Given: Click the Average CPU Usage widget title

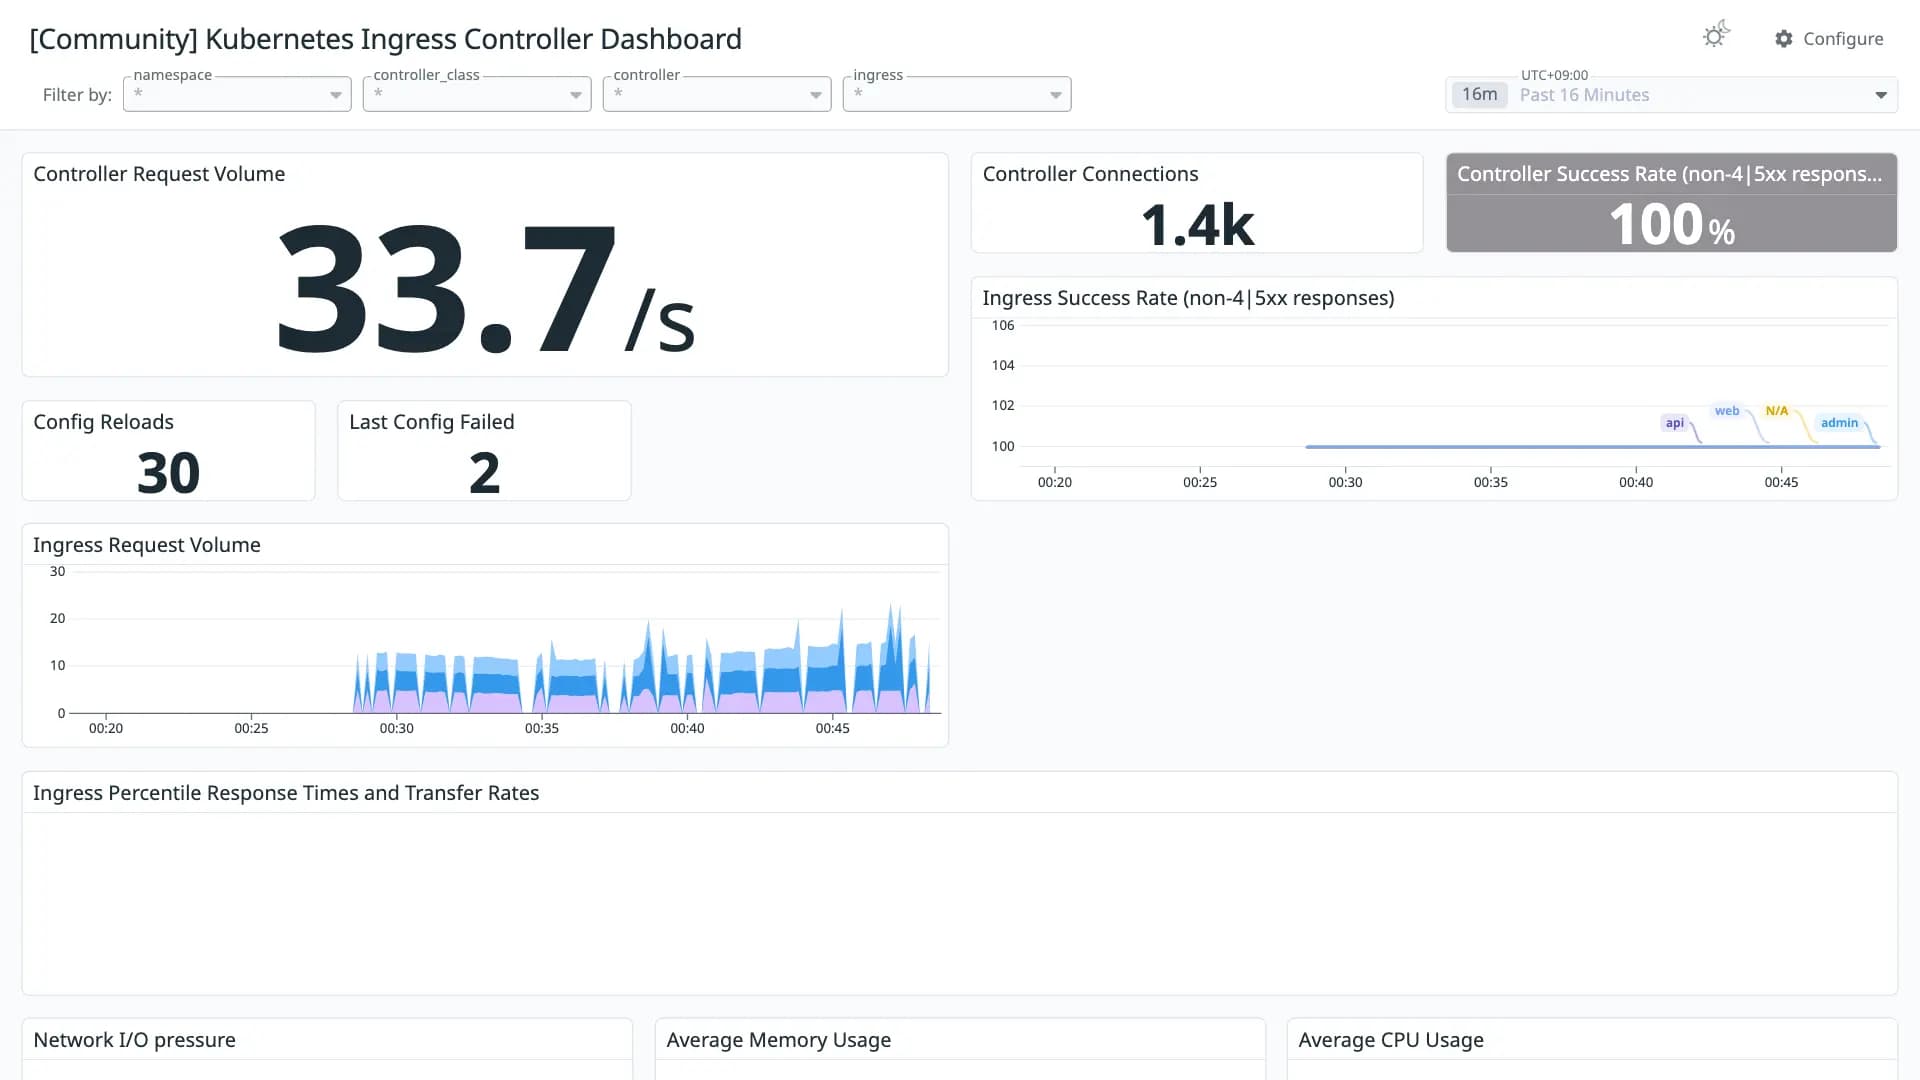Looking at the screenshot, I should (x=1391, y=1040).
